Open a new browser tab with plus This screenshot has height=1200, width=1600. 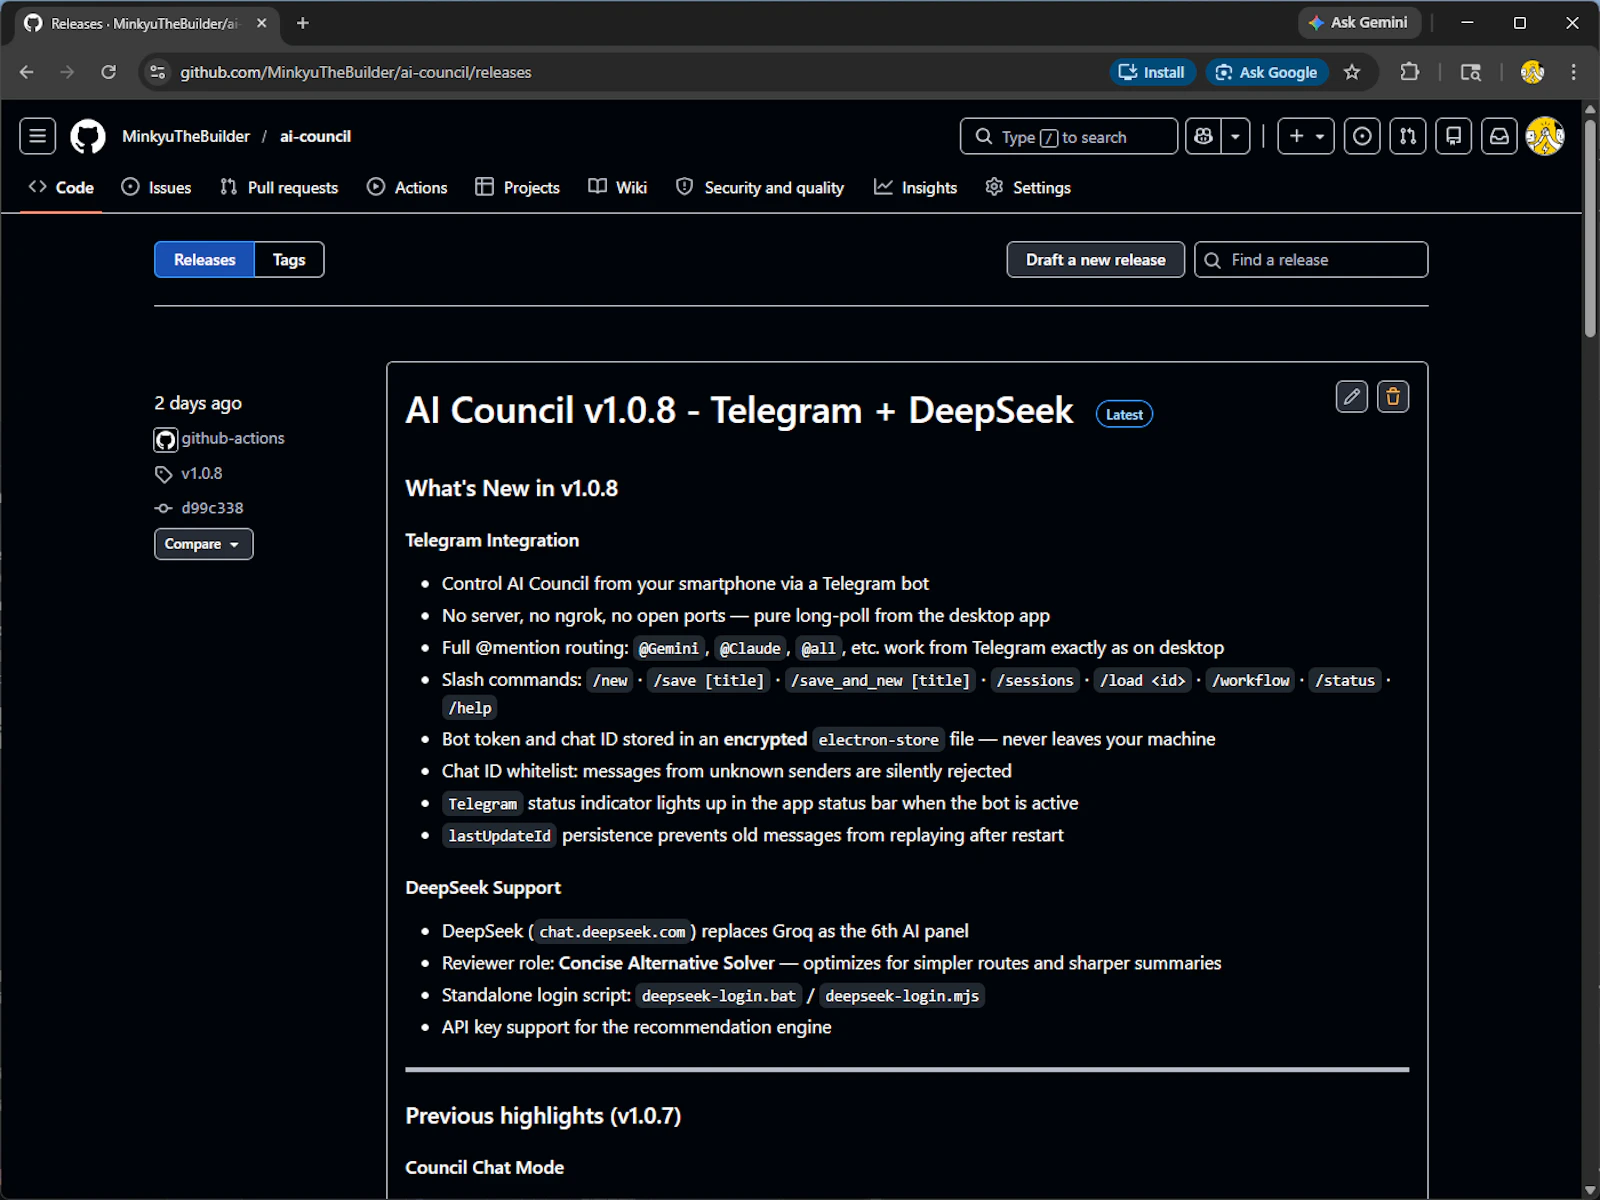[x=302, y=23]
